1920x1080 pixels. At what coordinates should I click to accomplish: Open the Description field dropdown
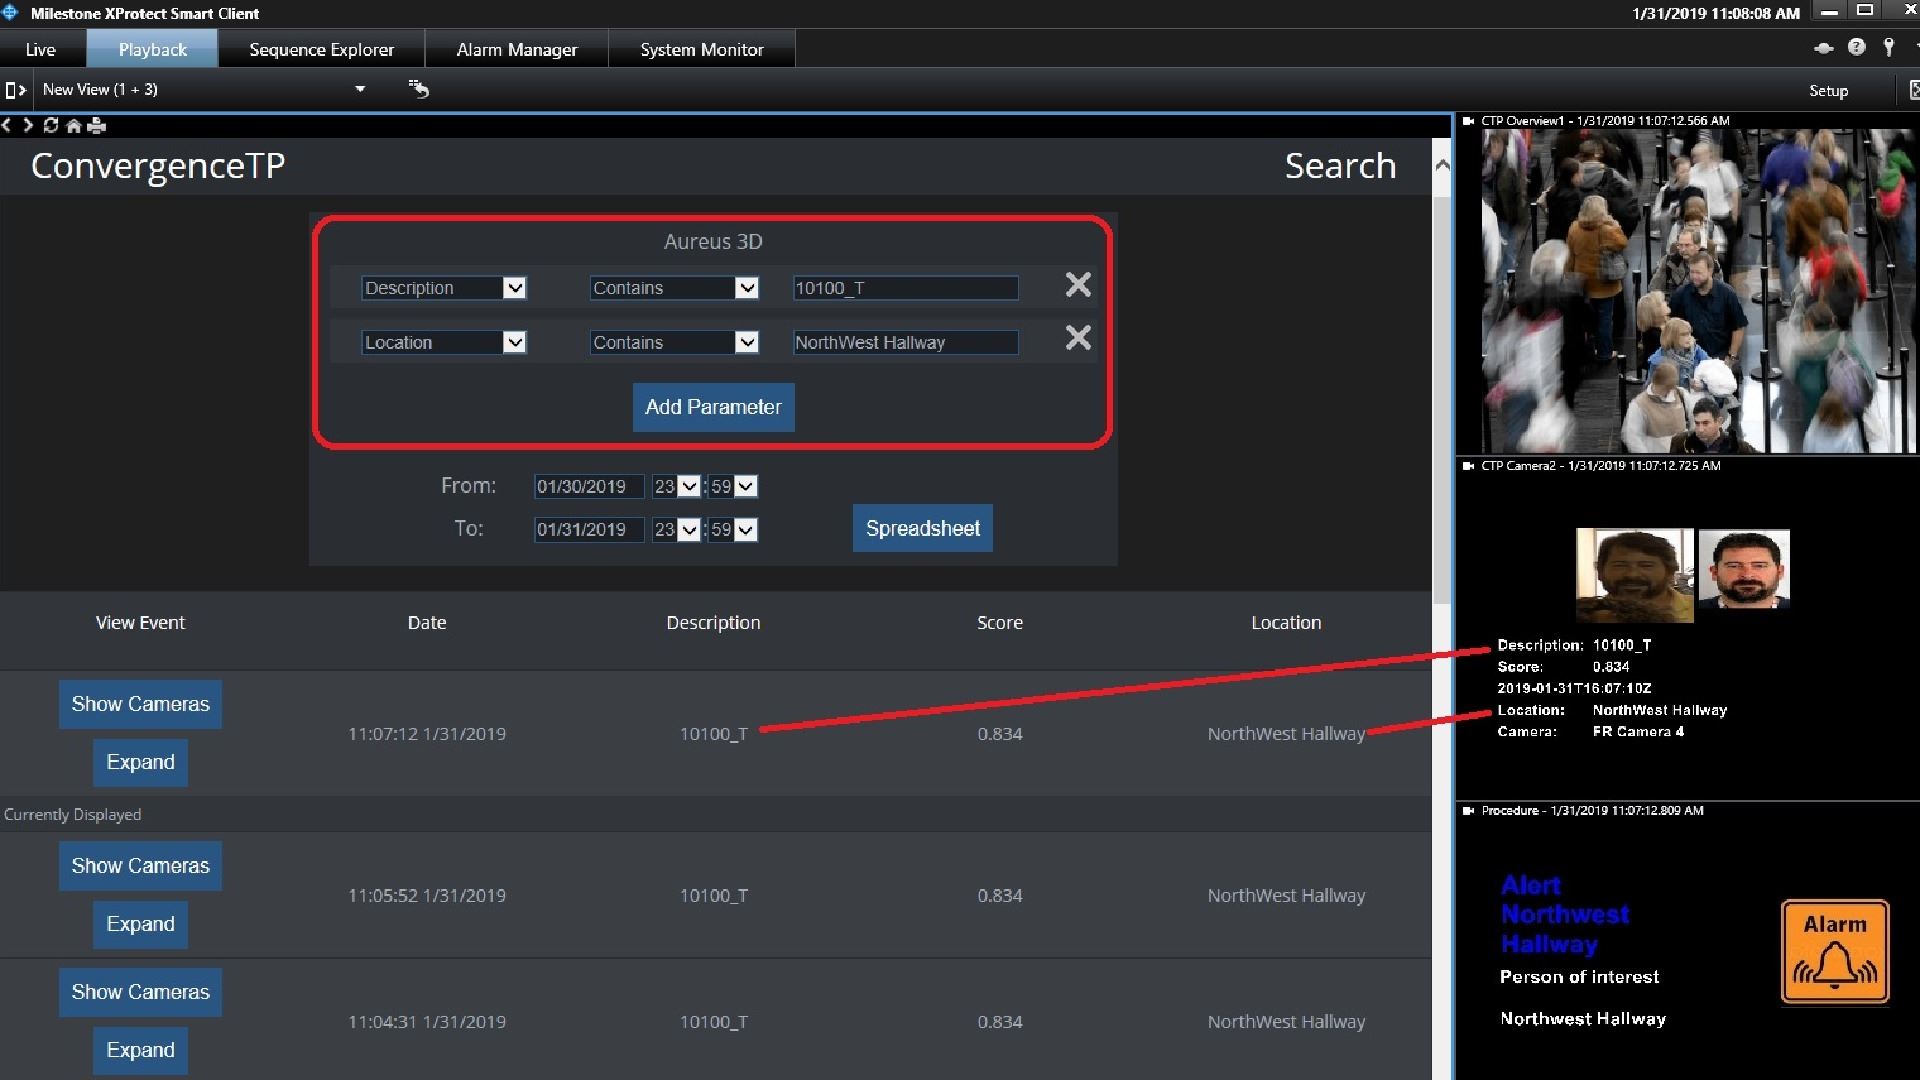point(444,288)
